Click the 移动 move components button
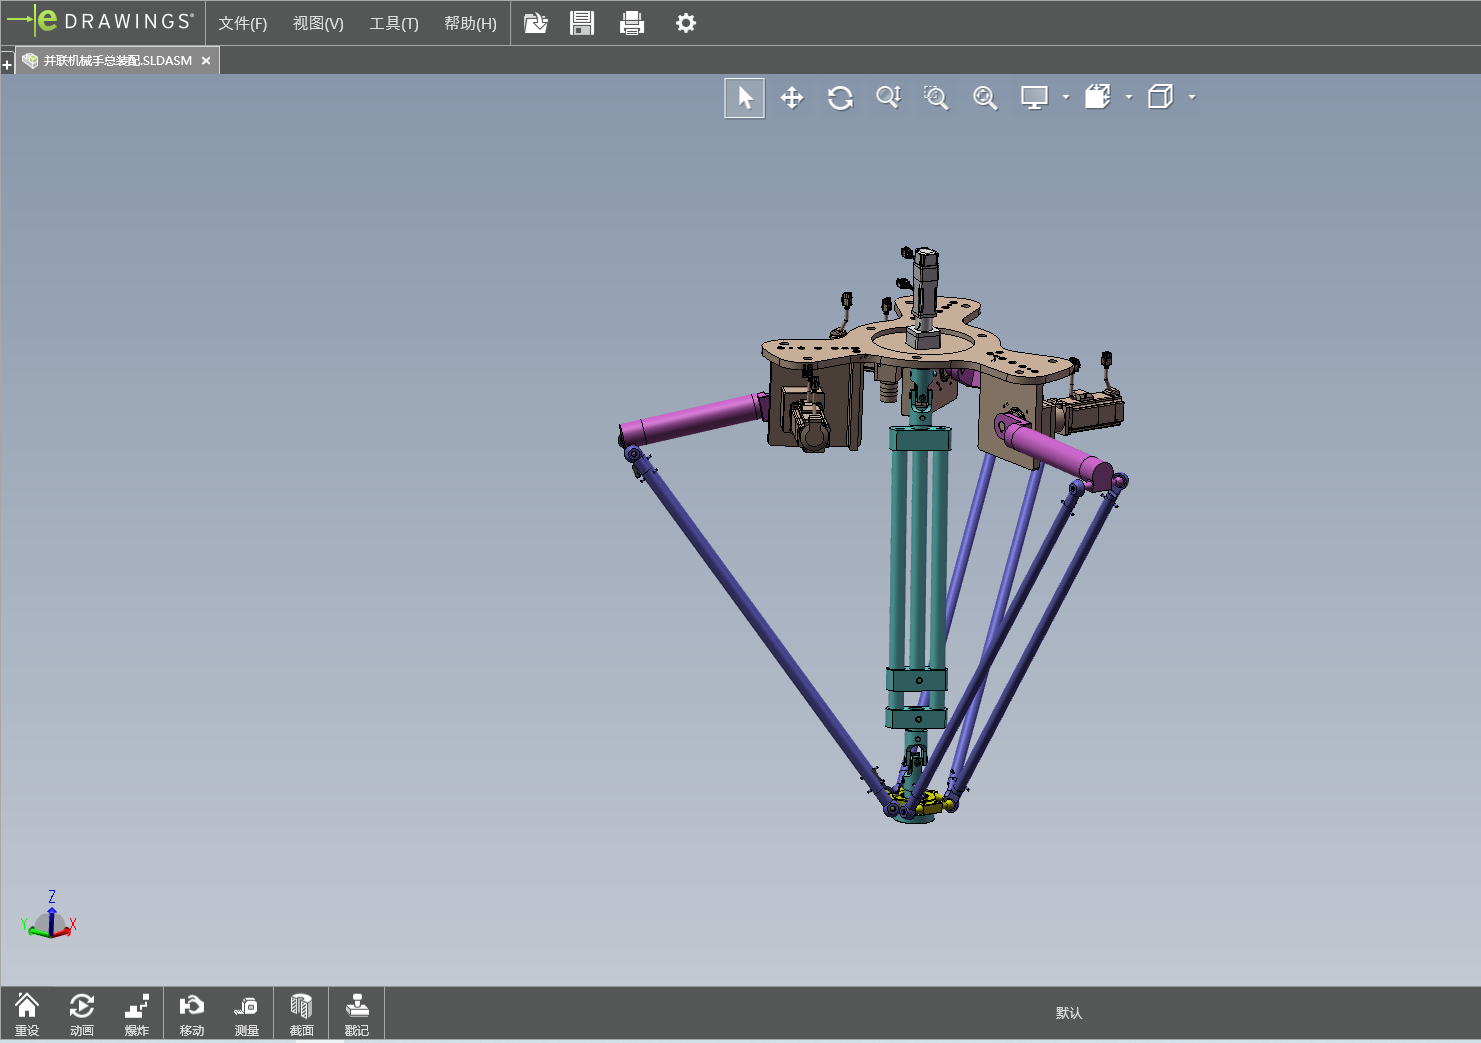The height and width of the screenshot is (1043, 1481). 192,1014
